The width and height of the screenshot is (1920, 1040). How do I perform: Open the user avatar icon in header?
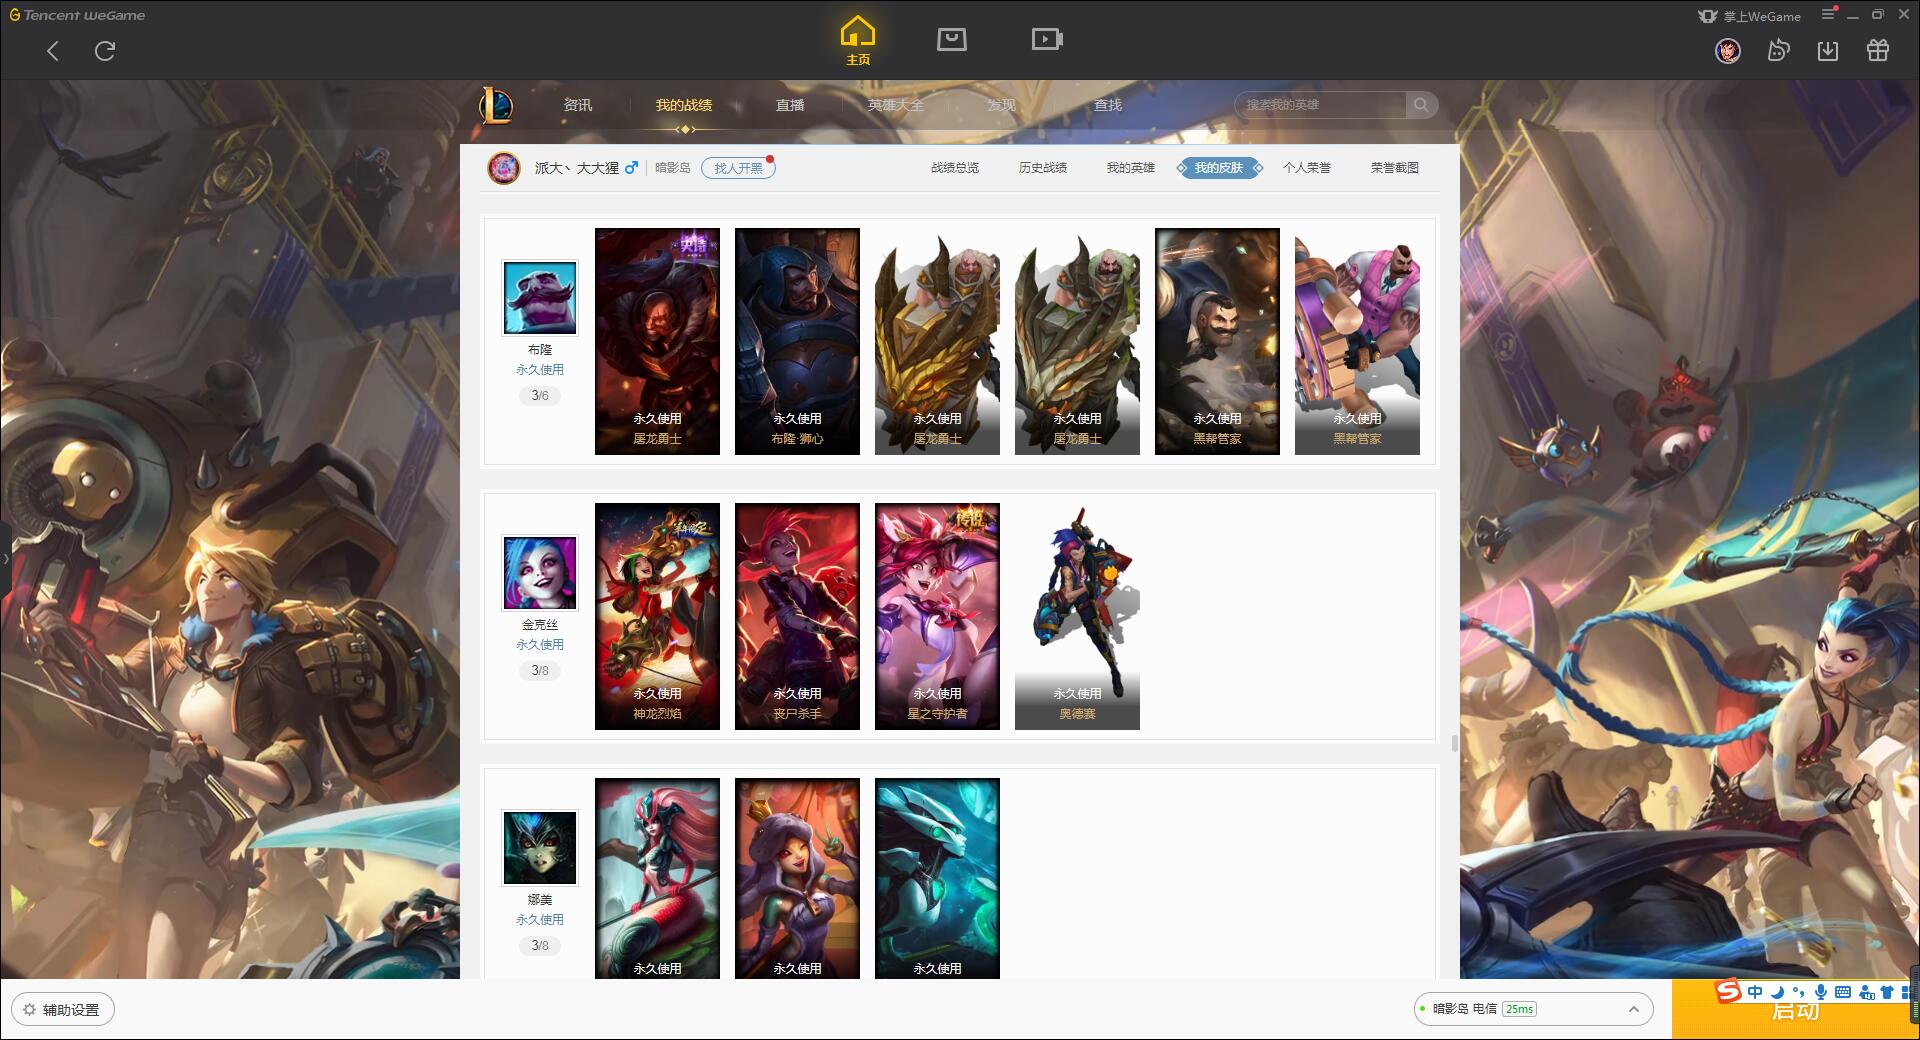(1727, 50)
